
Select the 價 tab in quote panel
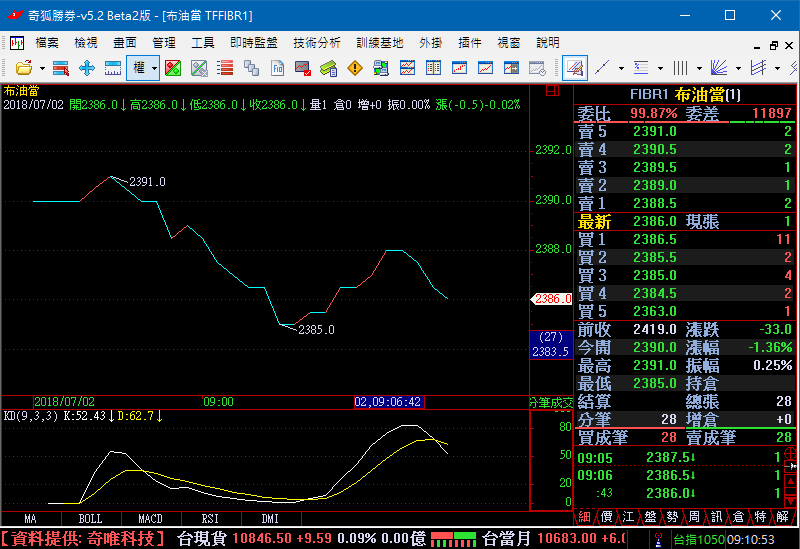(x=607, y=517)
